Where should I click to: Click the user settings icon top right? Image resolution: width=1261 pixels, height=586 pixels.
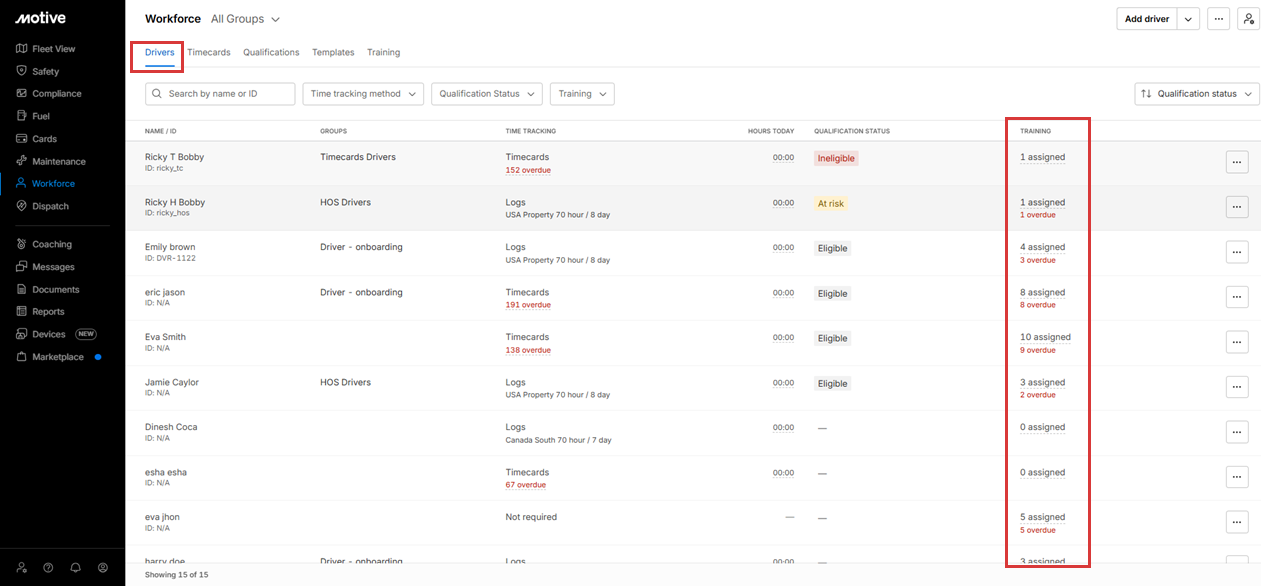coord(1248,19)
